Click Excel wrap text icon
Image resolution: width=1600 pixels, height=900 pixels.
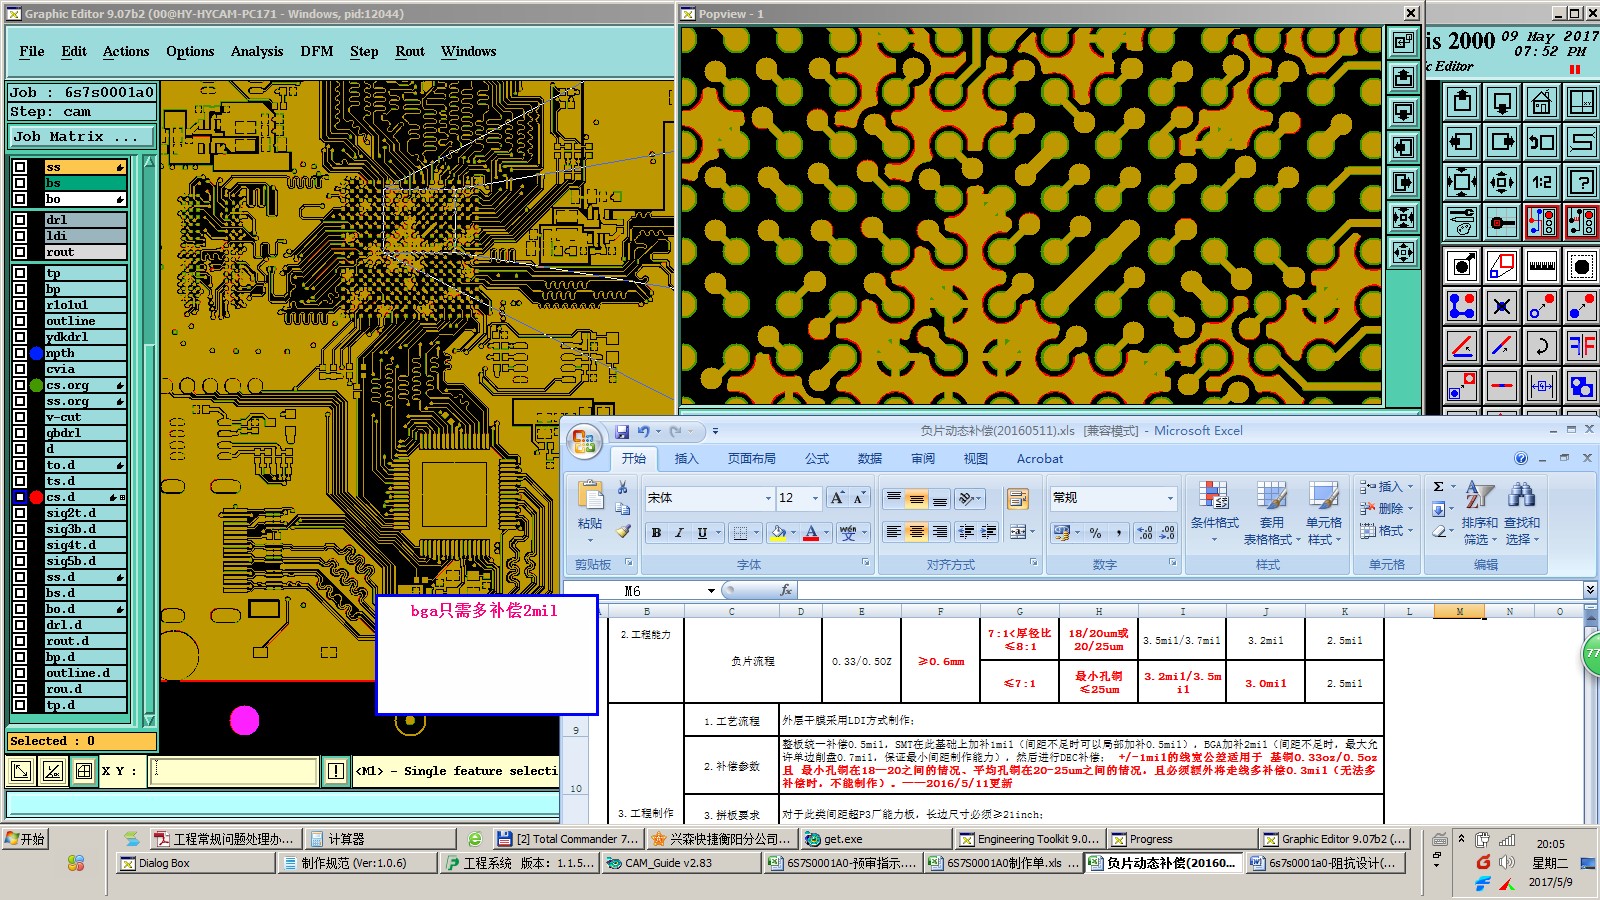[1018, 499]
